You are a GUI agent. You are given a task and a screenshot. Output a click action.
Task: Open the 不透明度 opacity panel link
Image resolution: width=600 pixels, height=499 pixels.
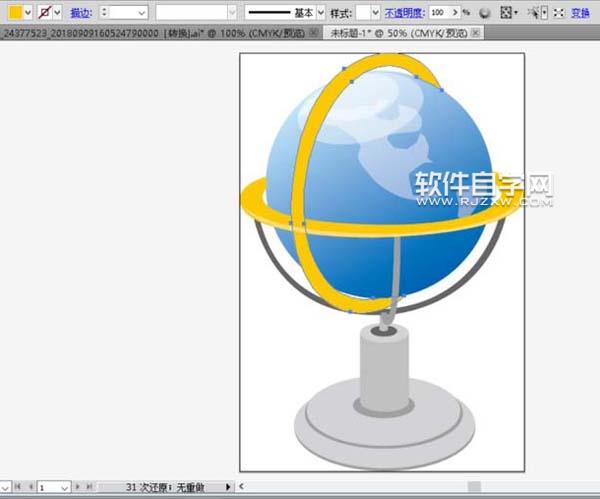point(404,13)
